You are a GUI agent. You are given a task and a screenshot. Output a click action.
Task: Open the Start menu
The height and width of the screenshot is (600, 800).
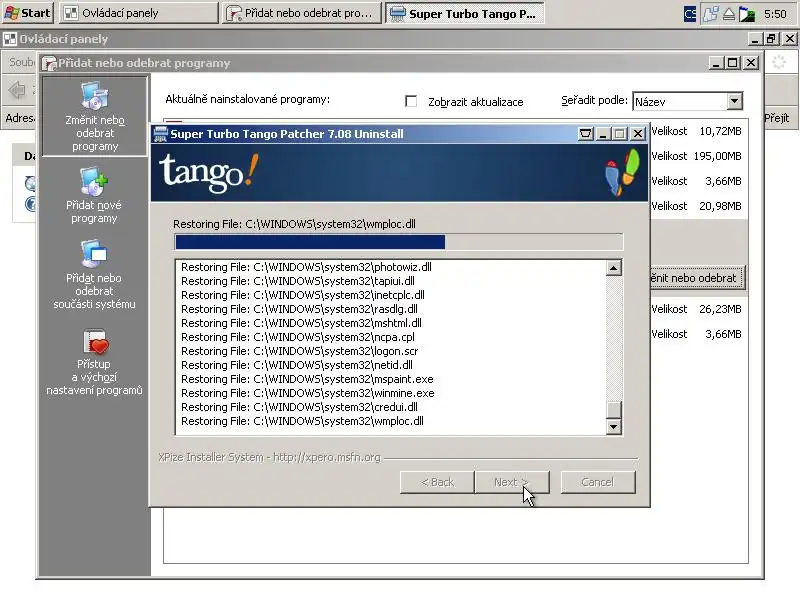[x=27, y=13]
